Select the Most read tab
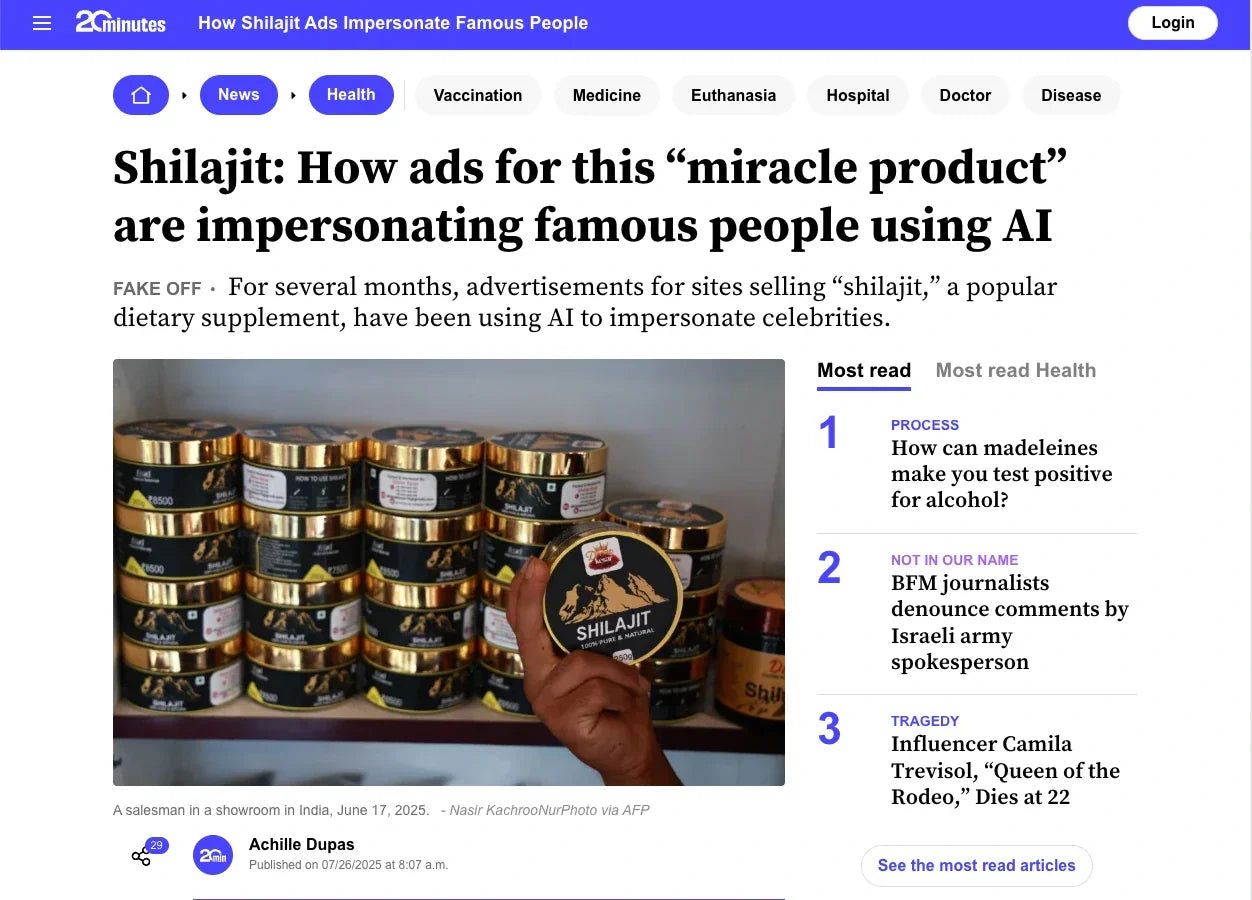 pos(864,370)
